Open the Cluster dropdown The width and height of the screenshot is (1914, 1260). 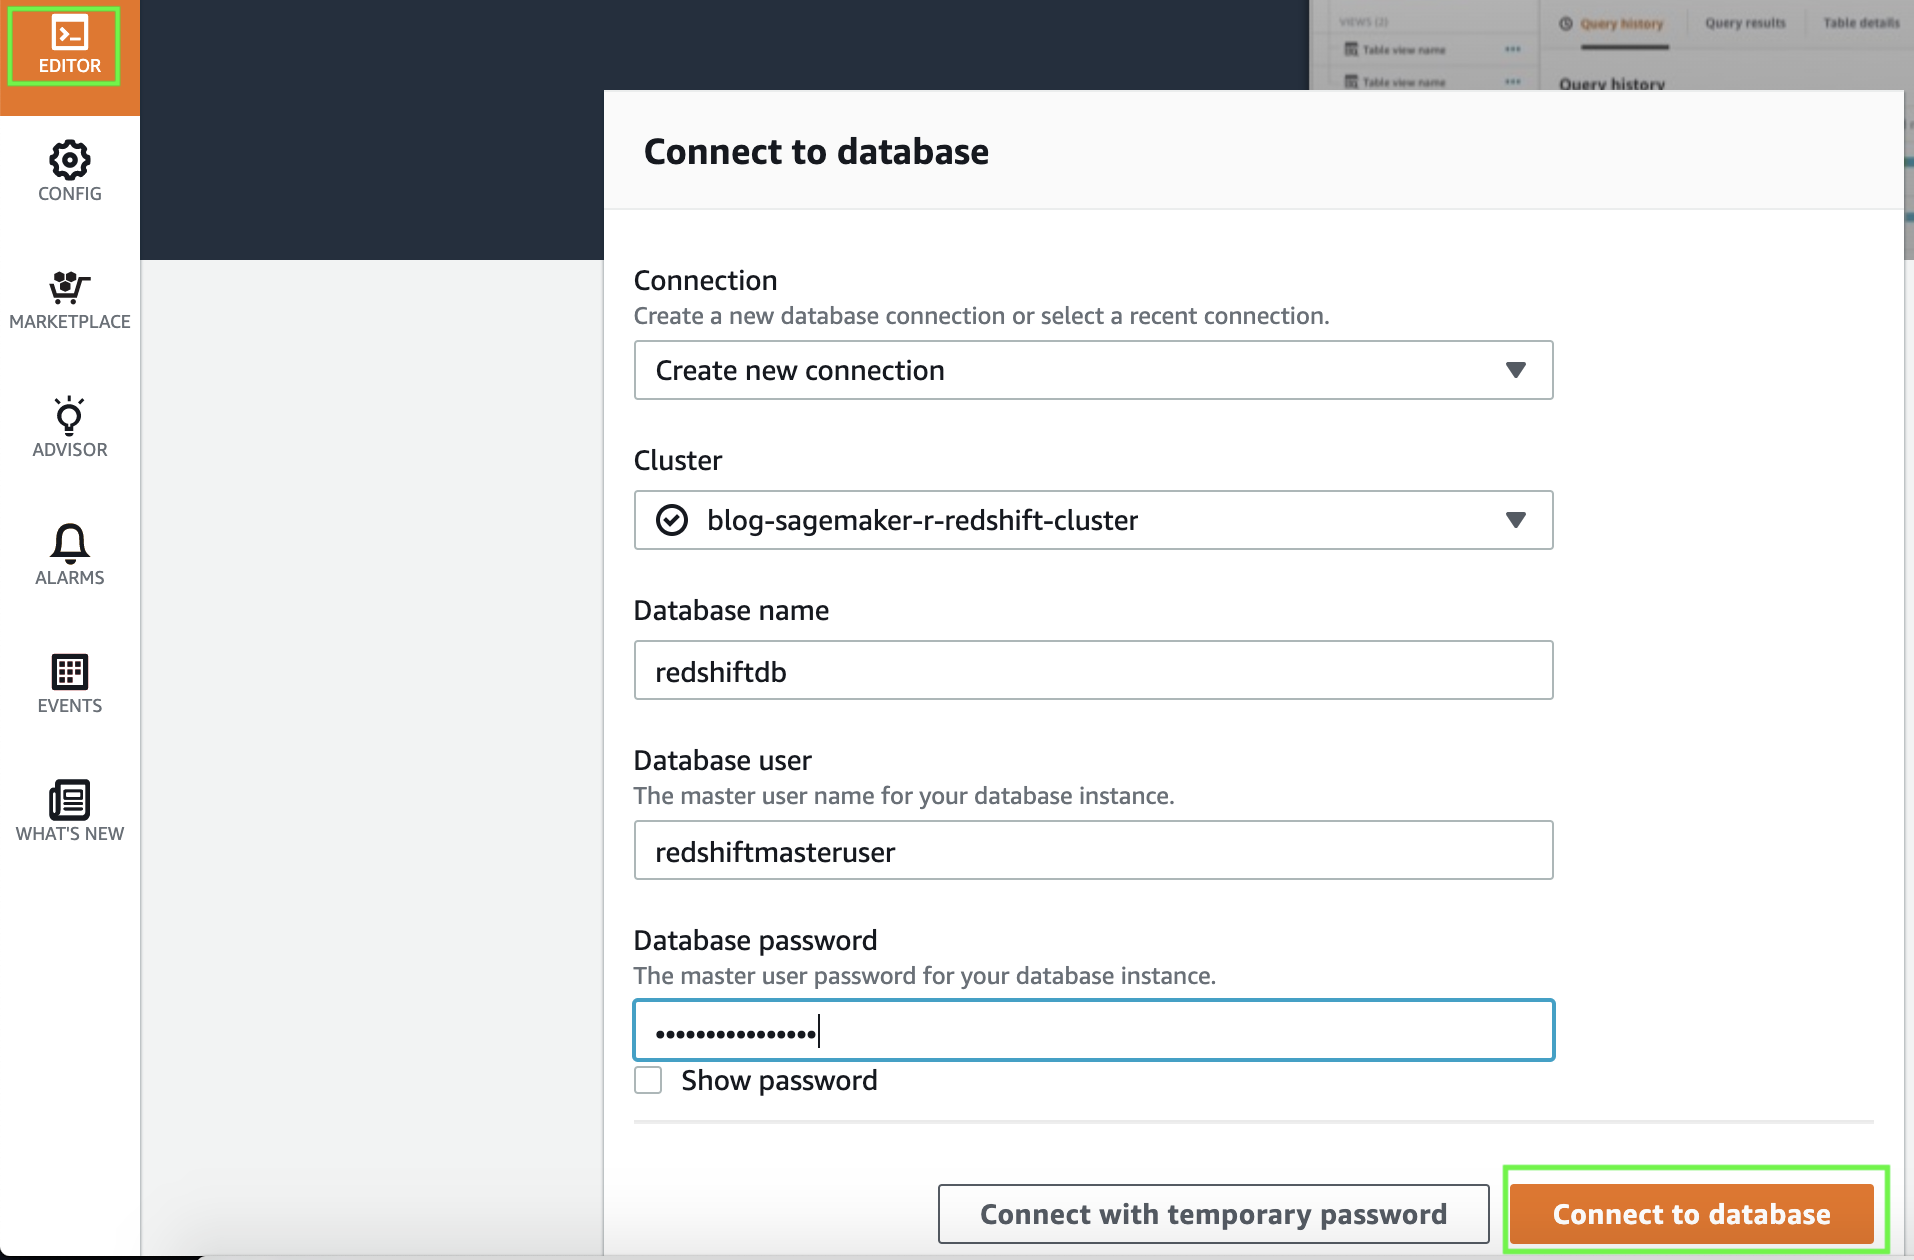point(1093,520)
